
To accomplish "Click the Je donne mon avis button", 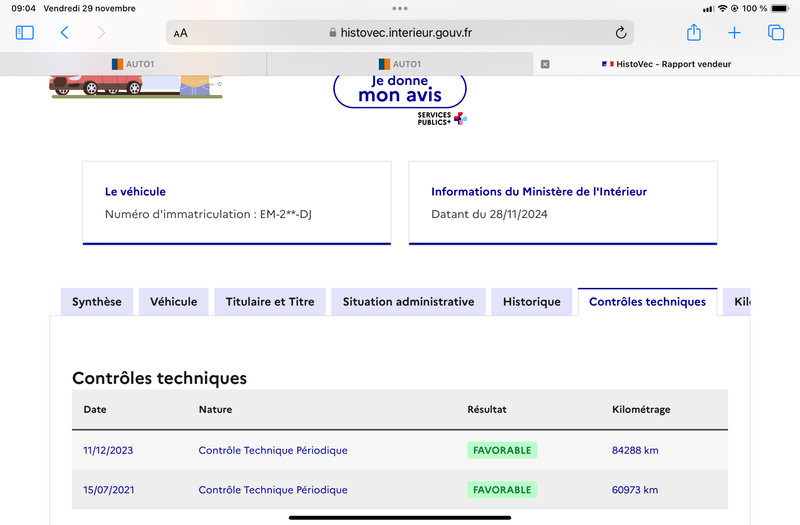I will tap(400, 90).
